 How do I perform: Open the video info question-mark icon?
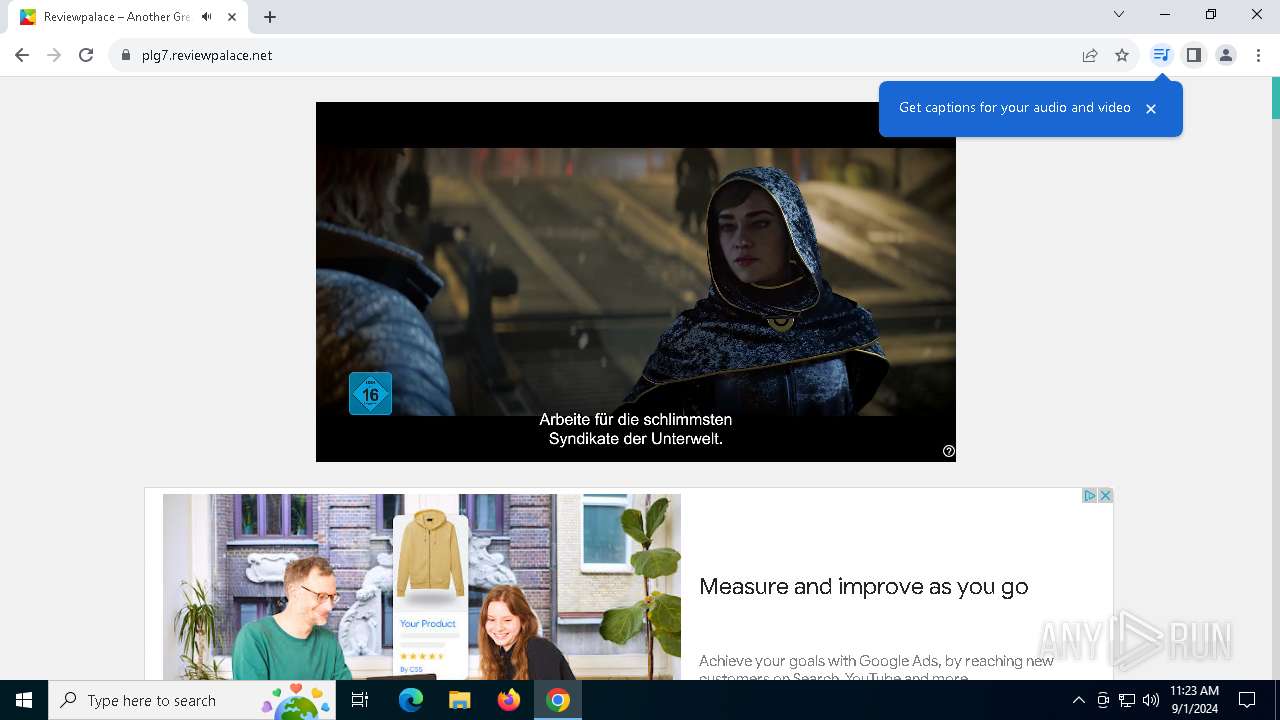(x=949, y=451)
